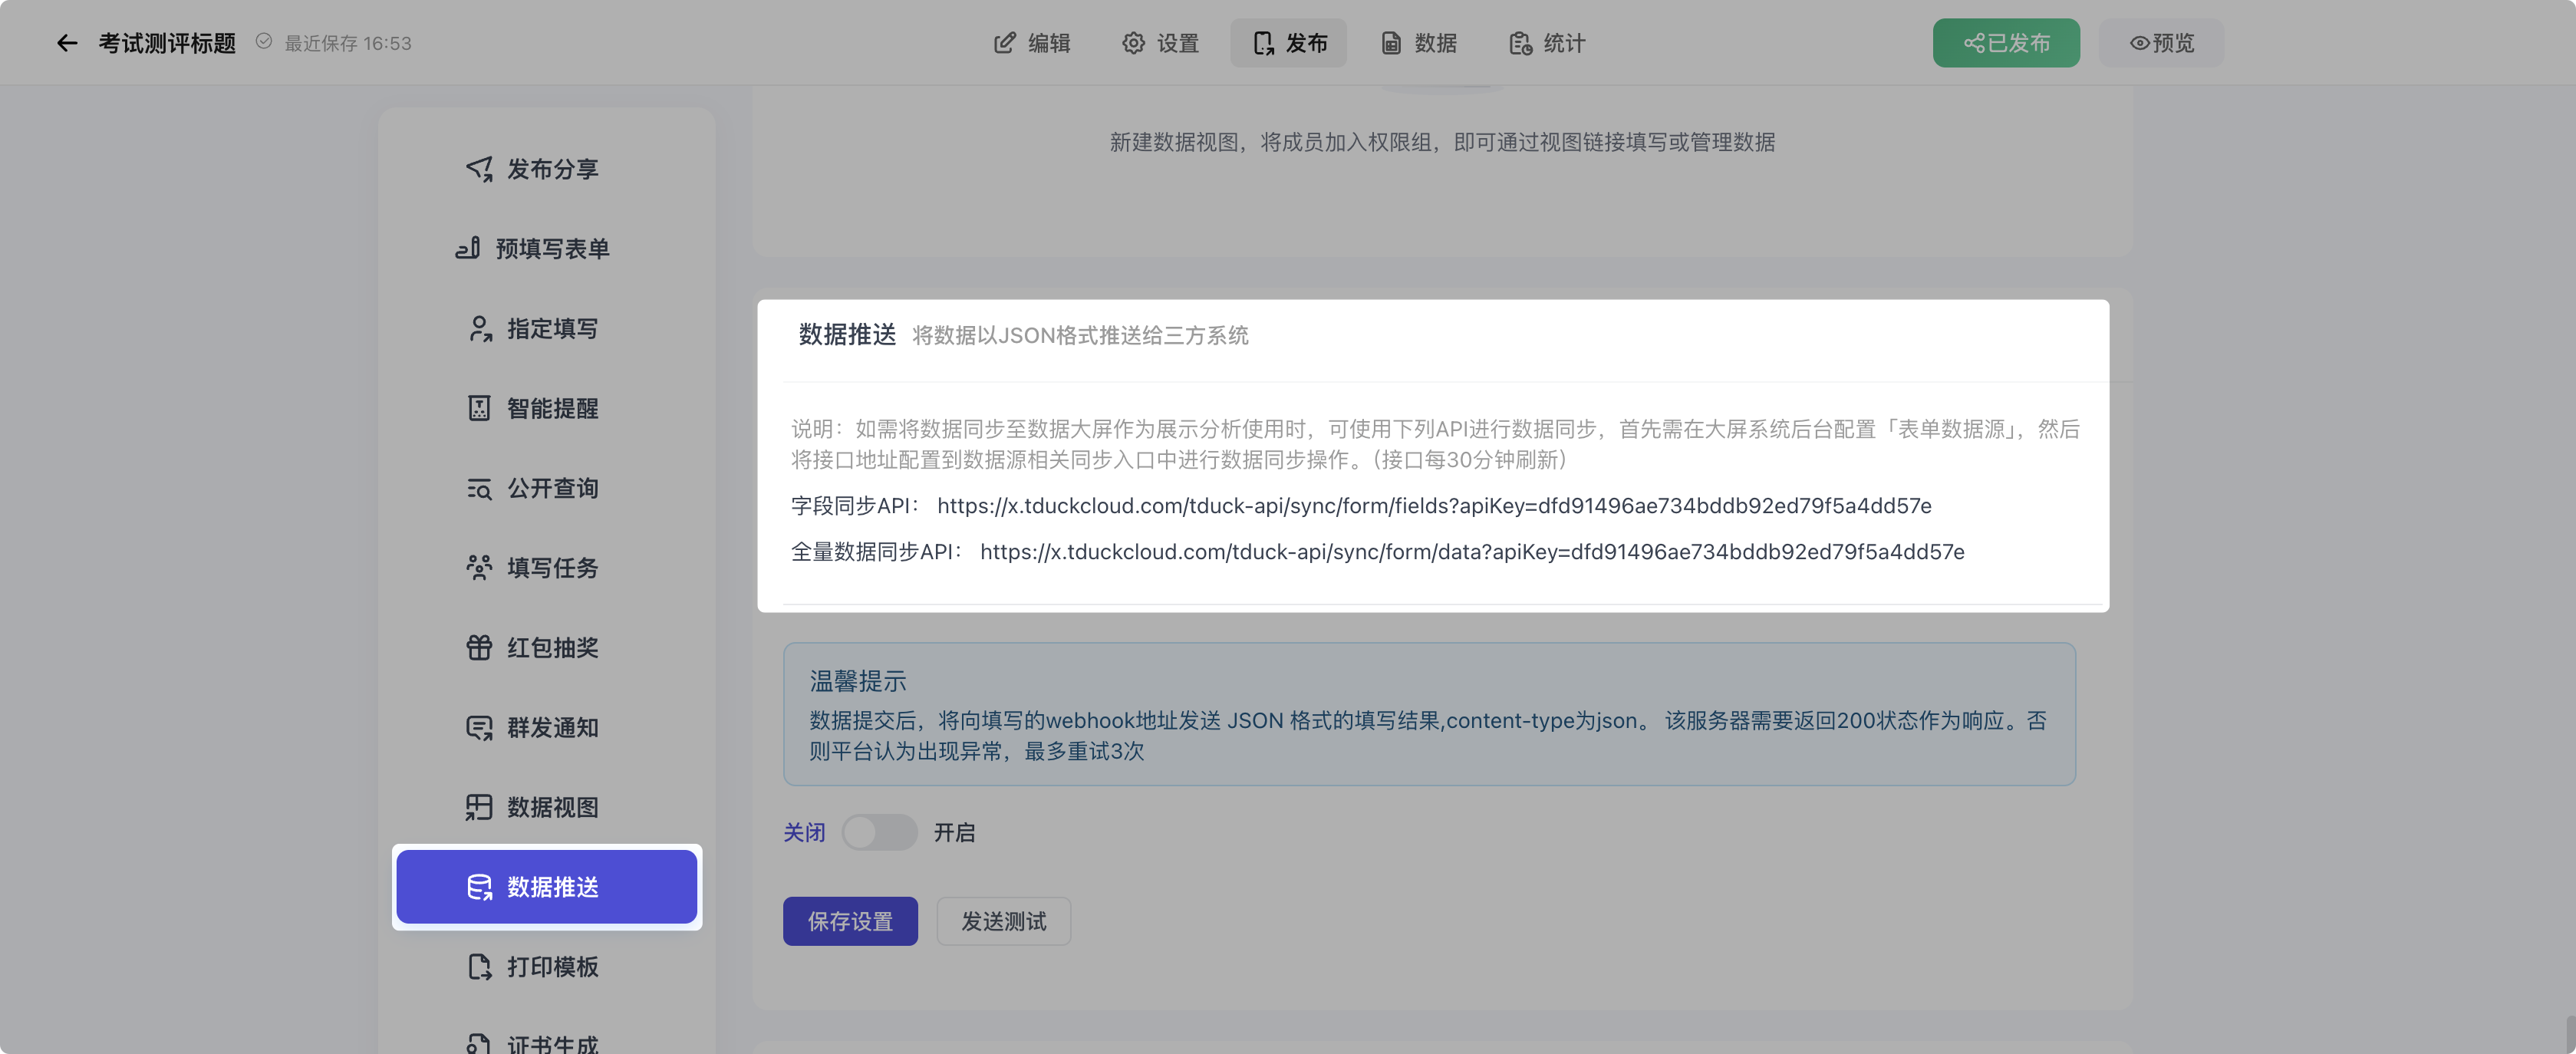Click the edit pencil icon in 编辑 tab
Image resolution: width=2576 pixels, height=1054 pixels.
coord(1004,43)
